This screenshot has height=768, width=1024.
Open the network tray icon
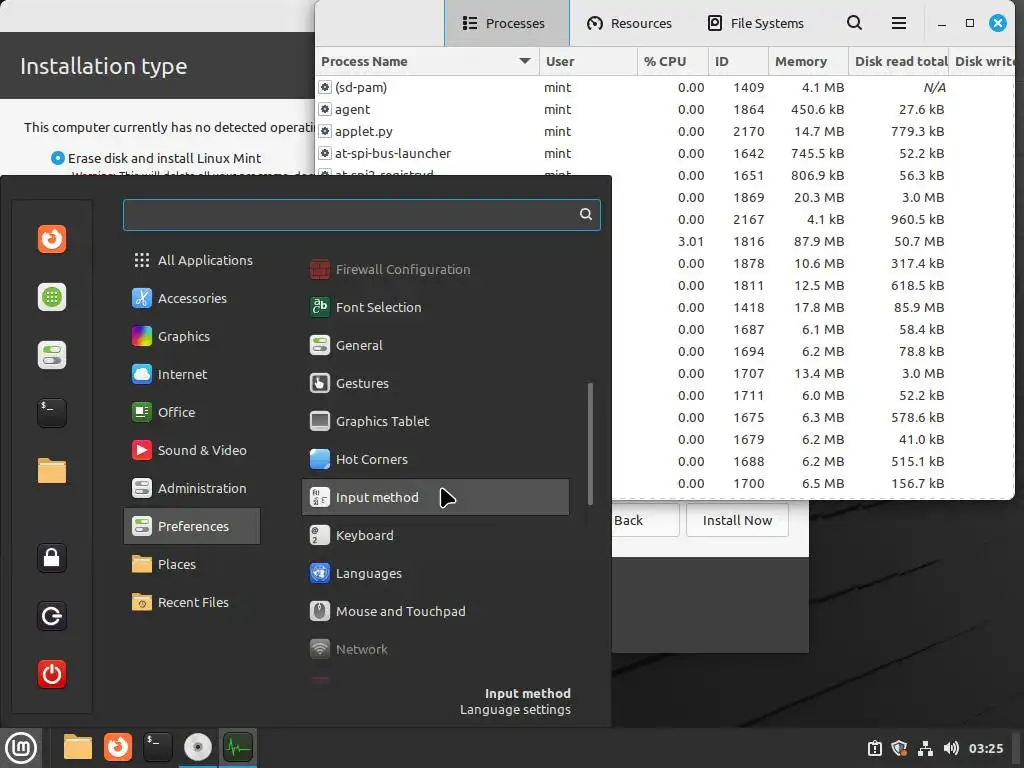[x=925, y=748]
